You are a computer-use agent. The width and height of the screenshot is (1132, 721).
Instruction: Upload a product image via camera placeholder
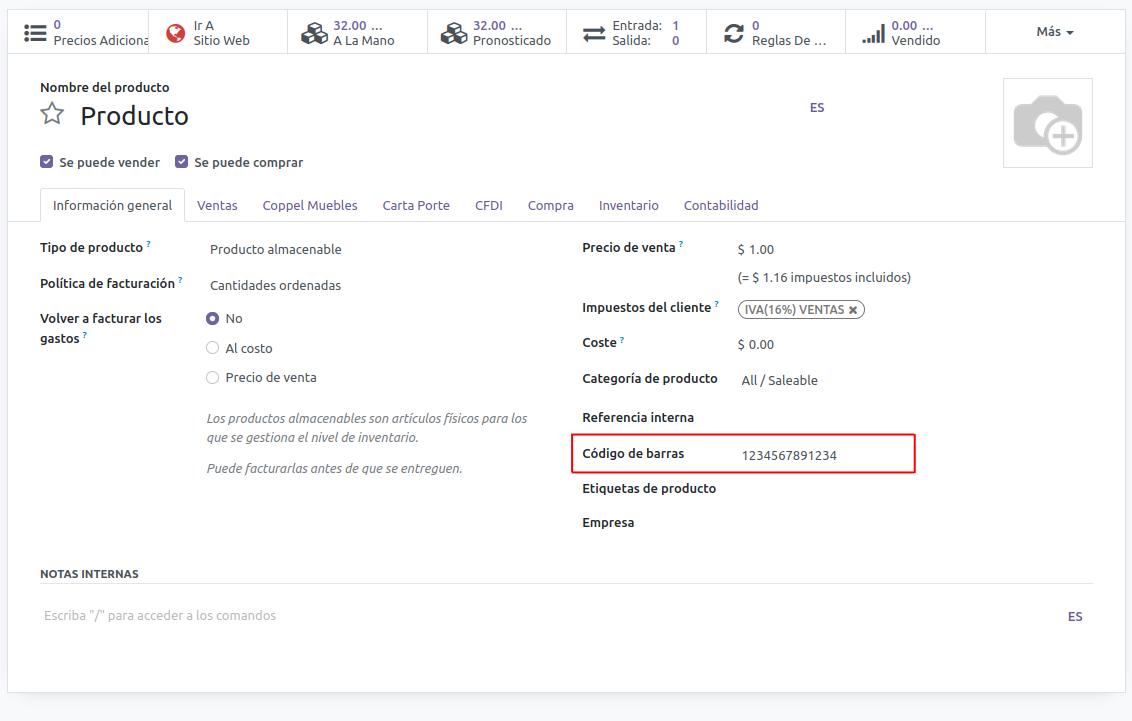1047,123
